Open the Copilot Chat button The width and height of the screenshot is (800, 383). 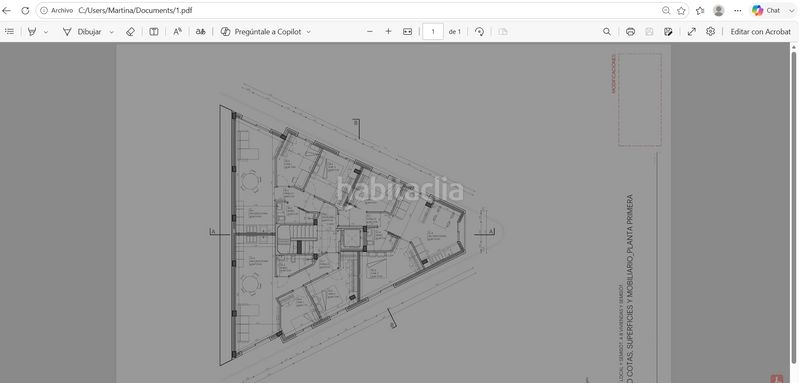767,10
